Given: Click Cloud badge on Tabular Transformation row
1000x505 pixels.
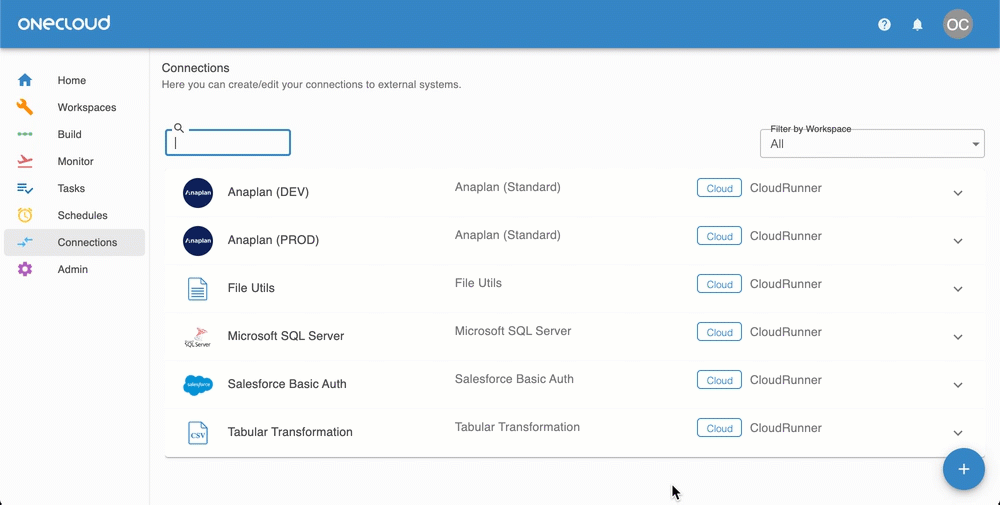Looking at the screenshot, I should coord(719,428).
